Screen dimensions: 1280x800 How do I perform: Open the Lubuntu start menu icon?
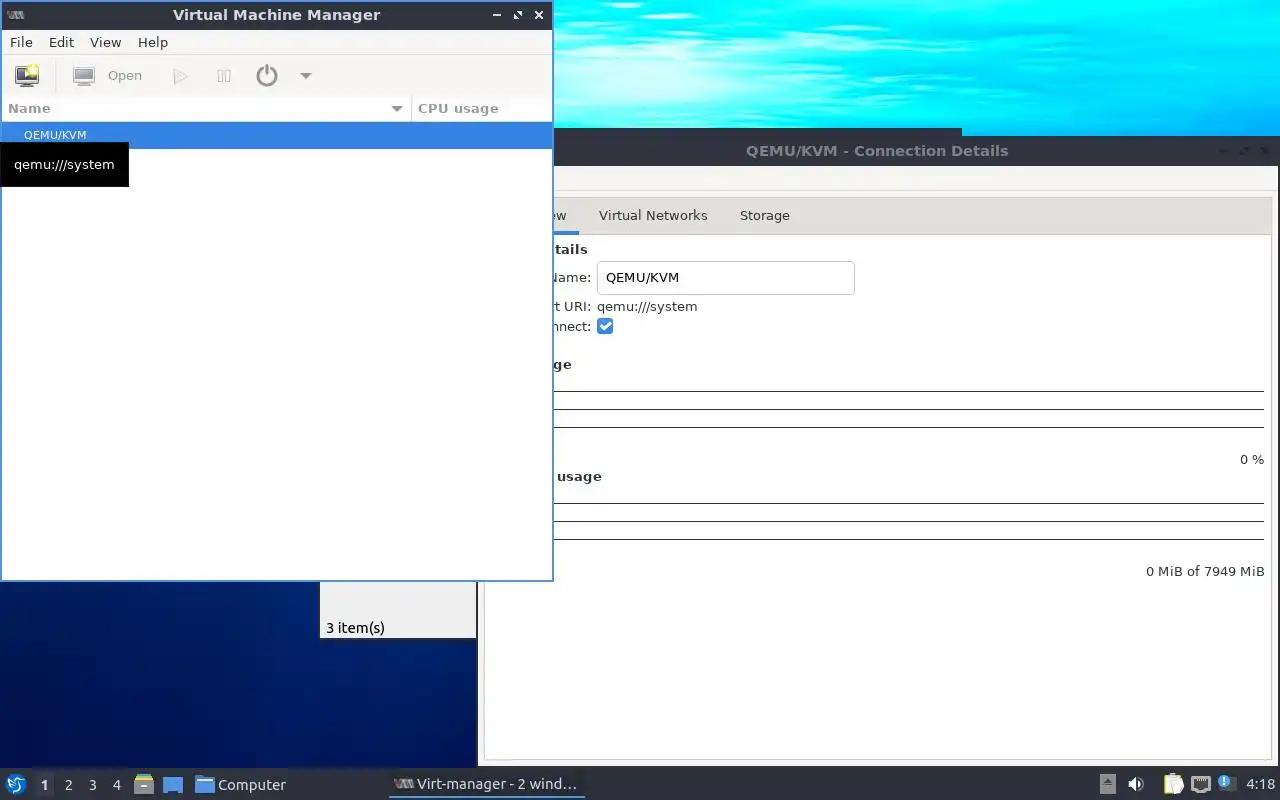pos(16,784)
